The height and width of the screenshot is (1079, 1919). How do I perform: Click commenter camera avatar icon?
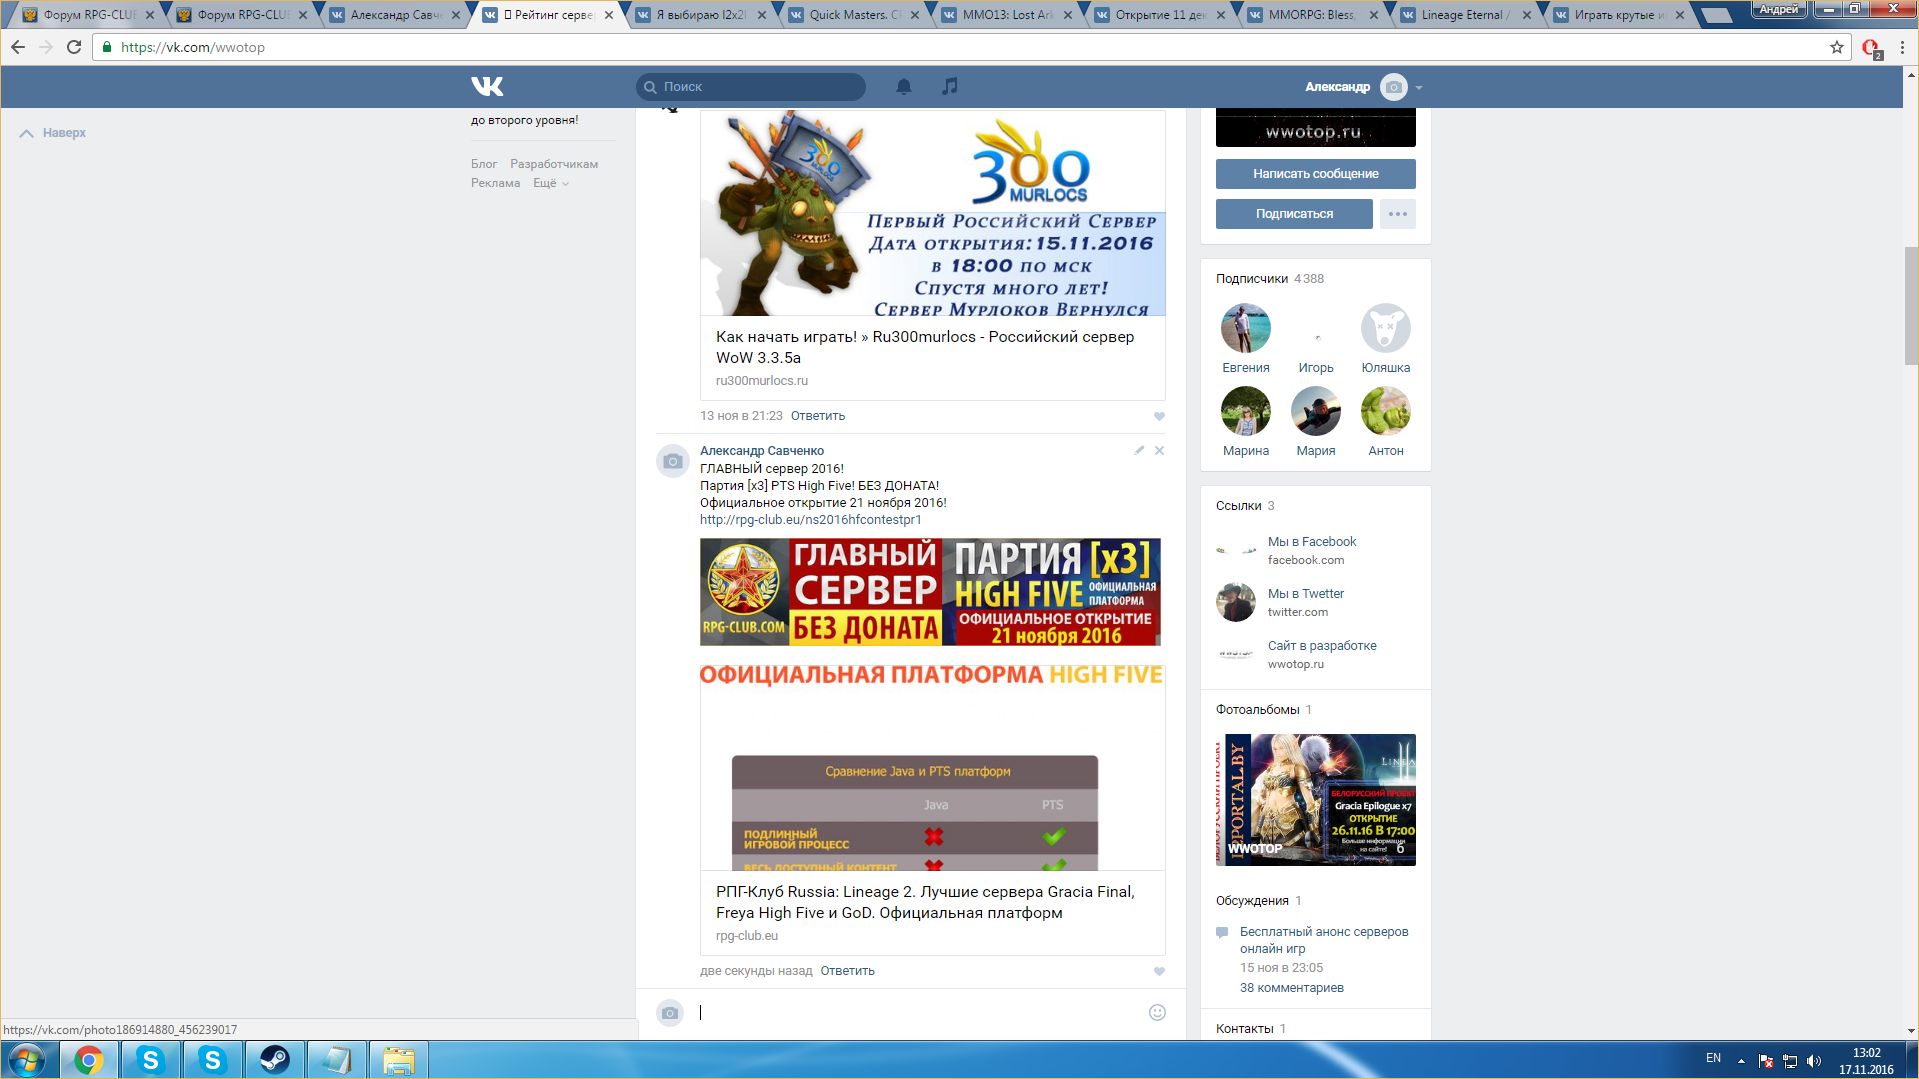click(673, 461)
